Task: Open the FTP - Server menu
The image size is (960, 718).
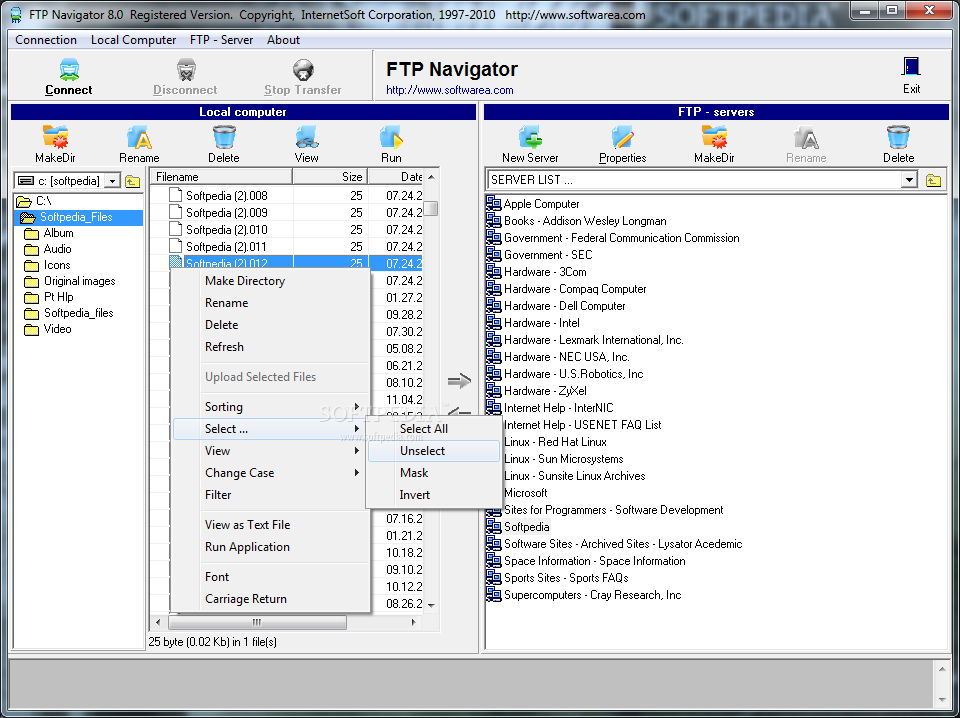Action: (221, 40)
